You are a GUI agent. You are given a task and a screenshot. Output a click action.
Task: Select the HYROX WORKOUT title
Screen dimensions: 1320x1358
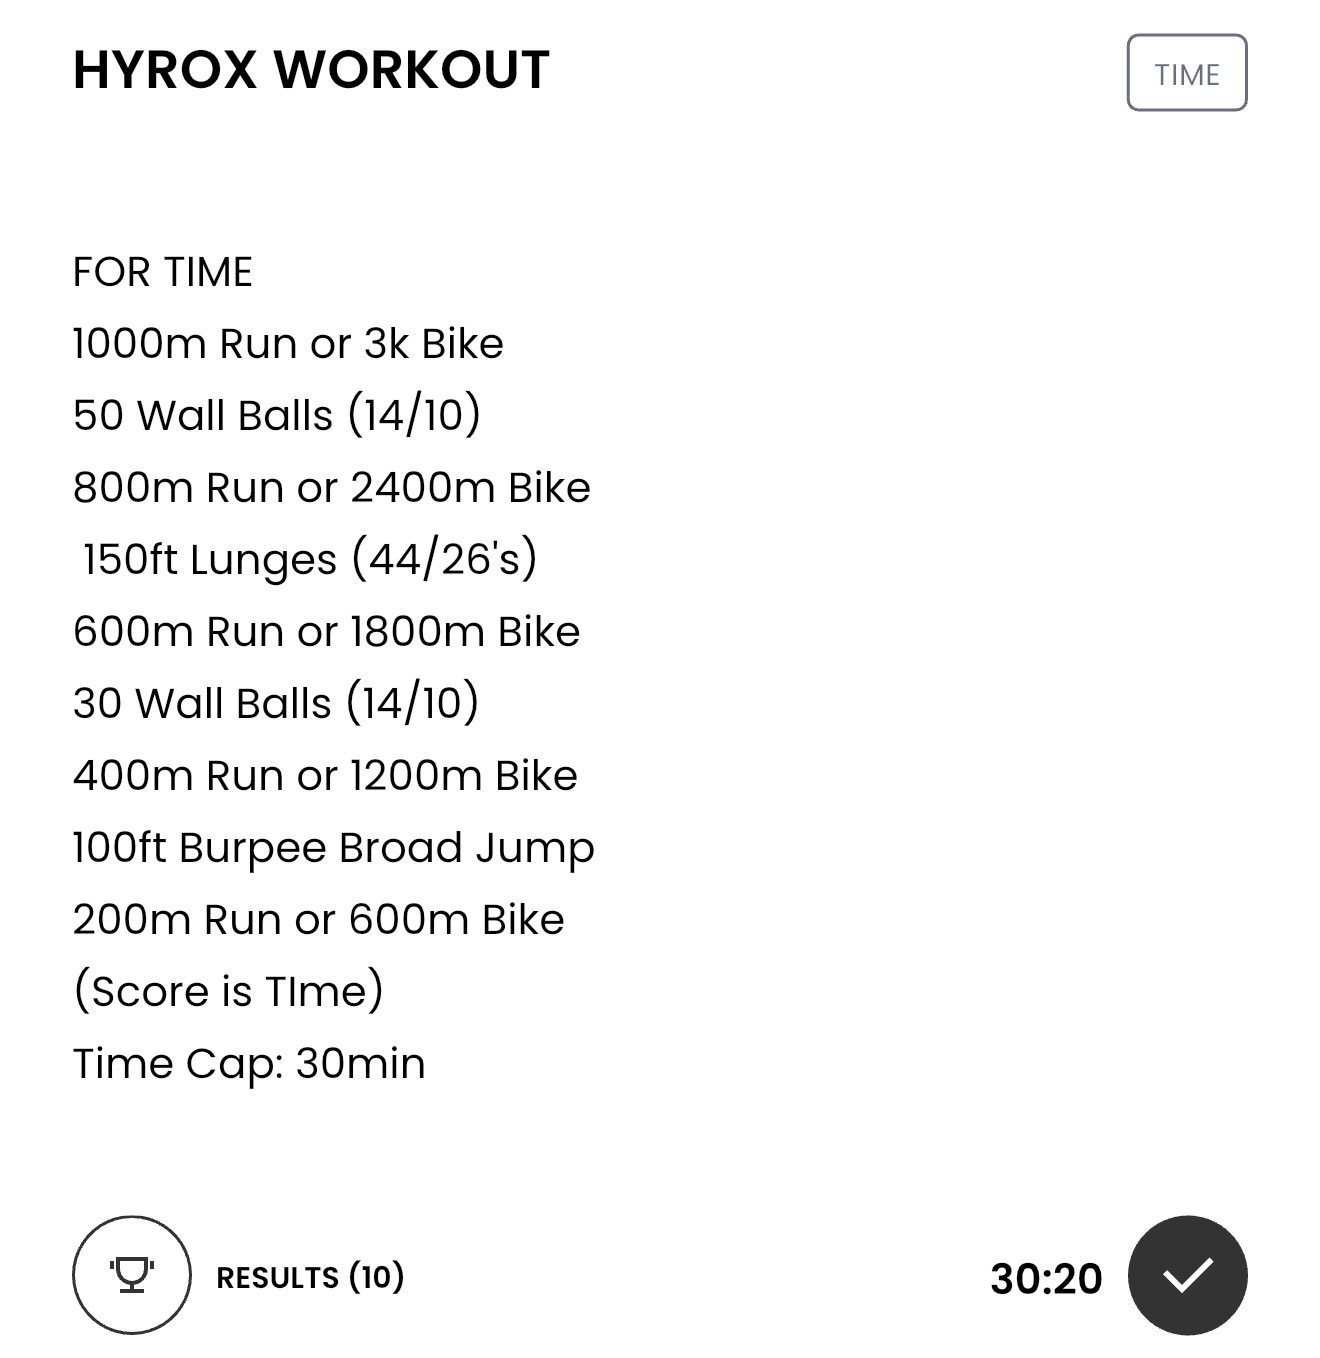[x=311, y=70]
